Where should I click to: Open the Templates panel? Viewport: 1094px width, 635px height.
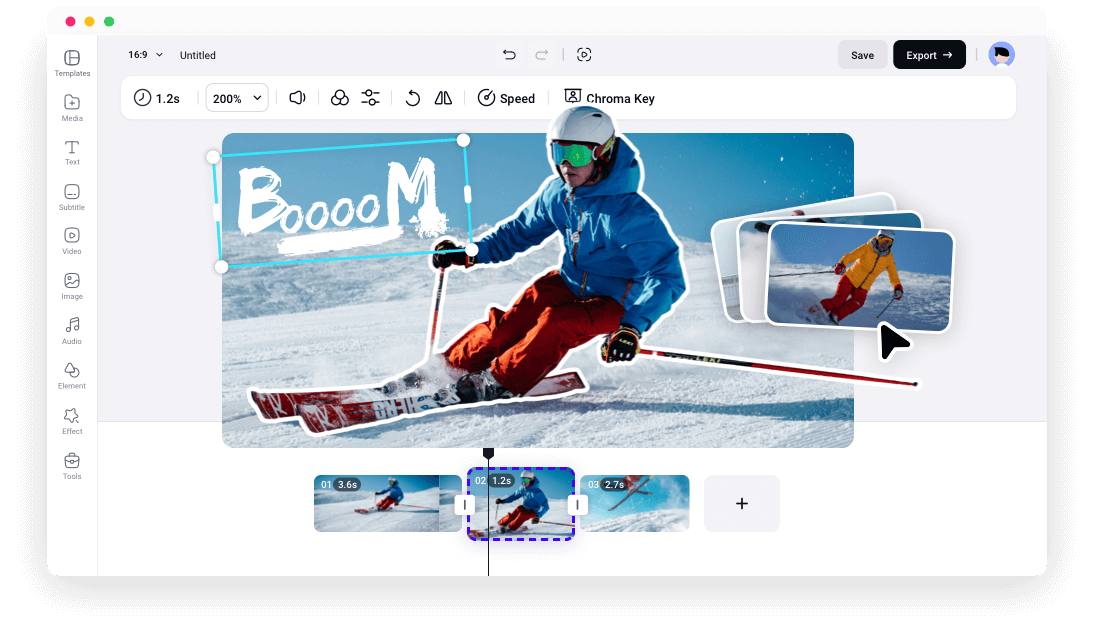[72, 63]
